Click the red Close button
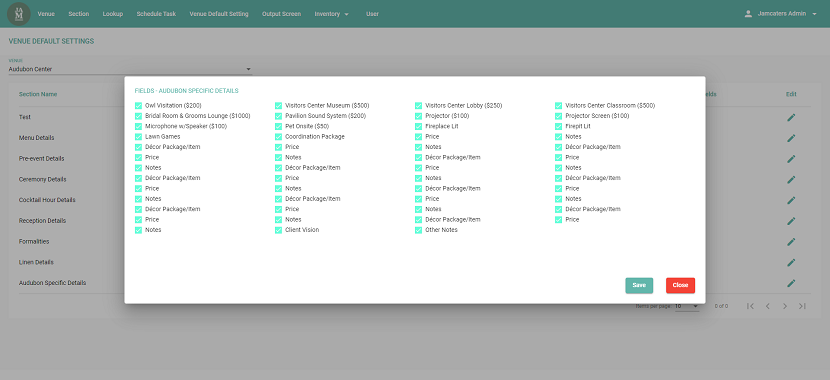This screenshot has height=380, width=830. (x=680, y=285)
